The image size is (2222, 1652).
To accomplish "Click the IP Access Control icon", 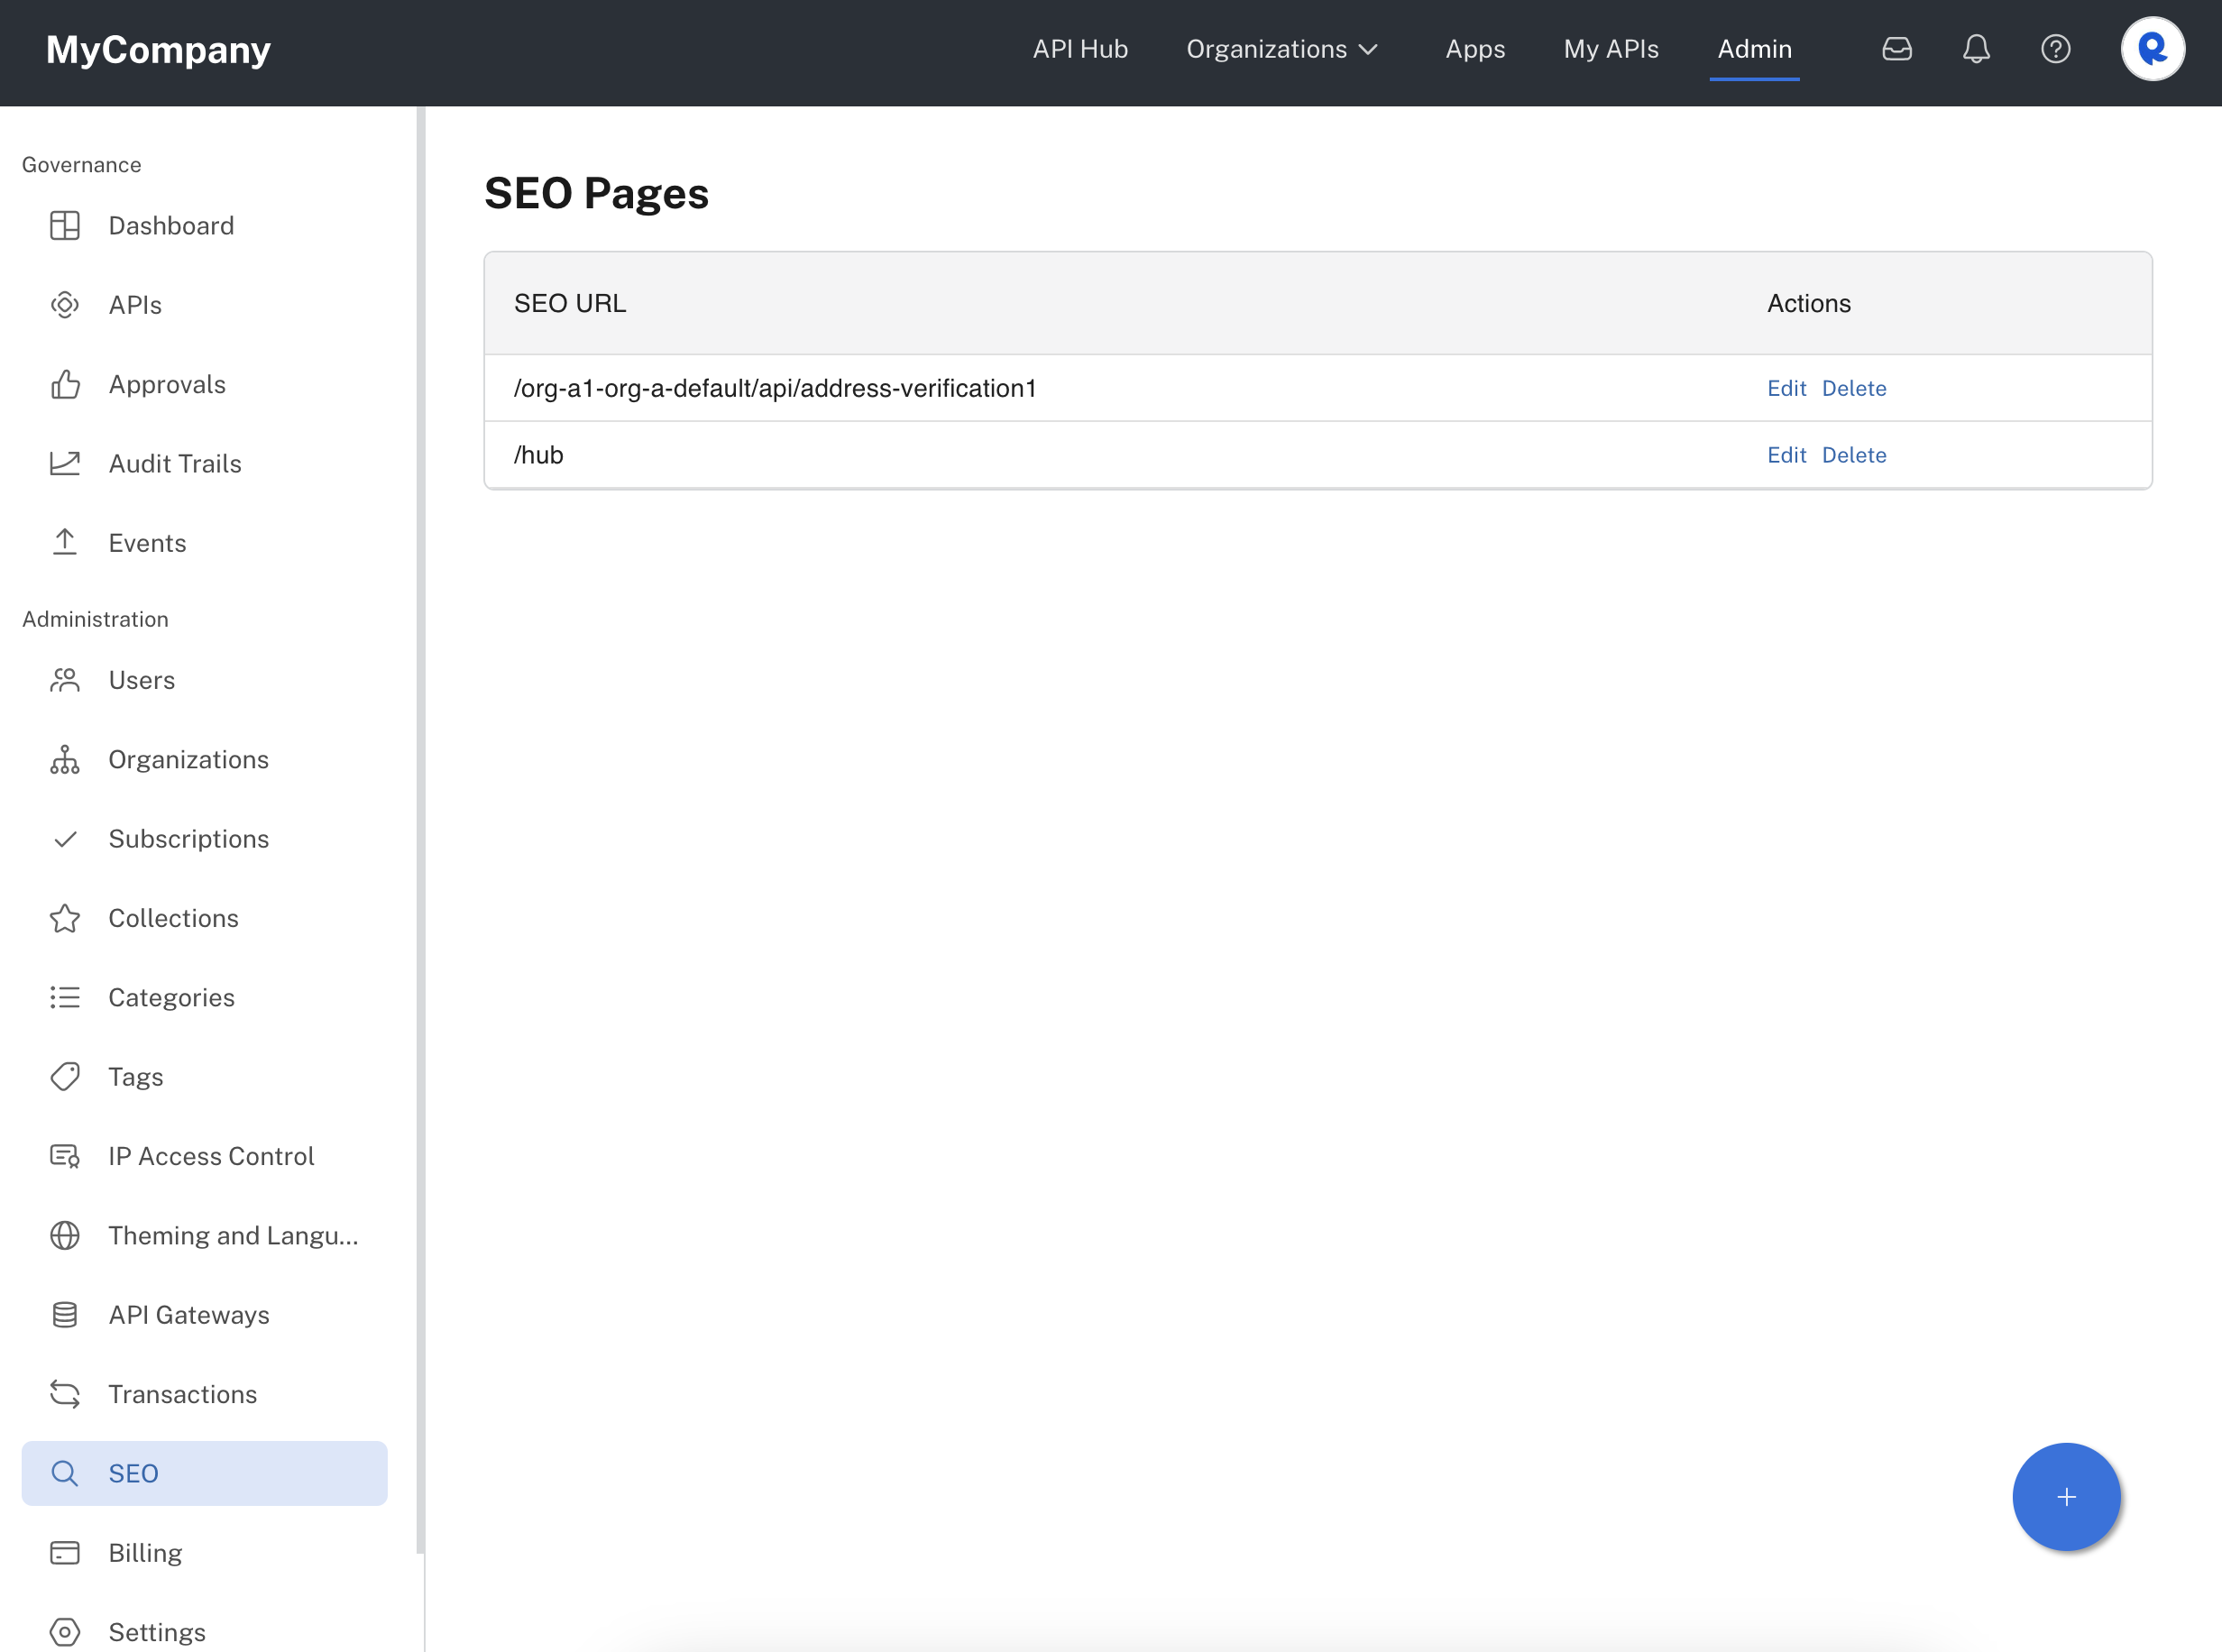I will (65, 1156).
